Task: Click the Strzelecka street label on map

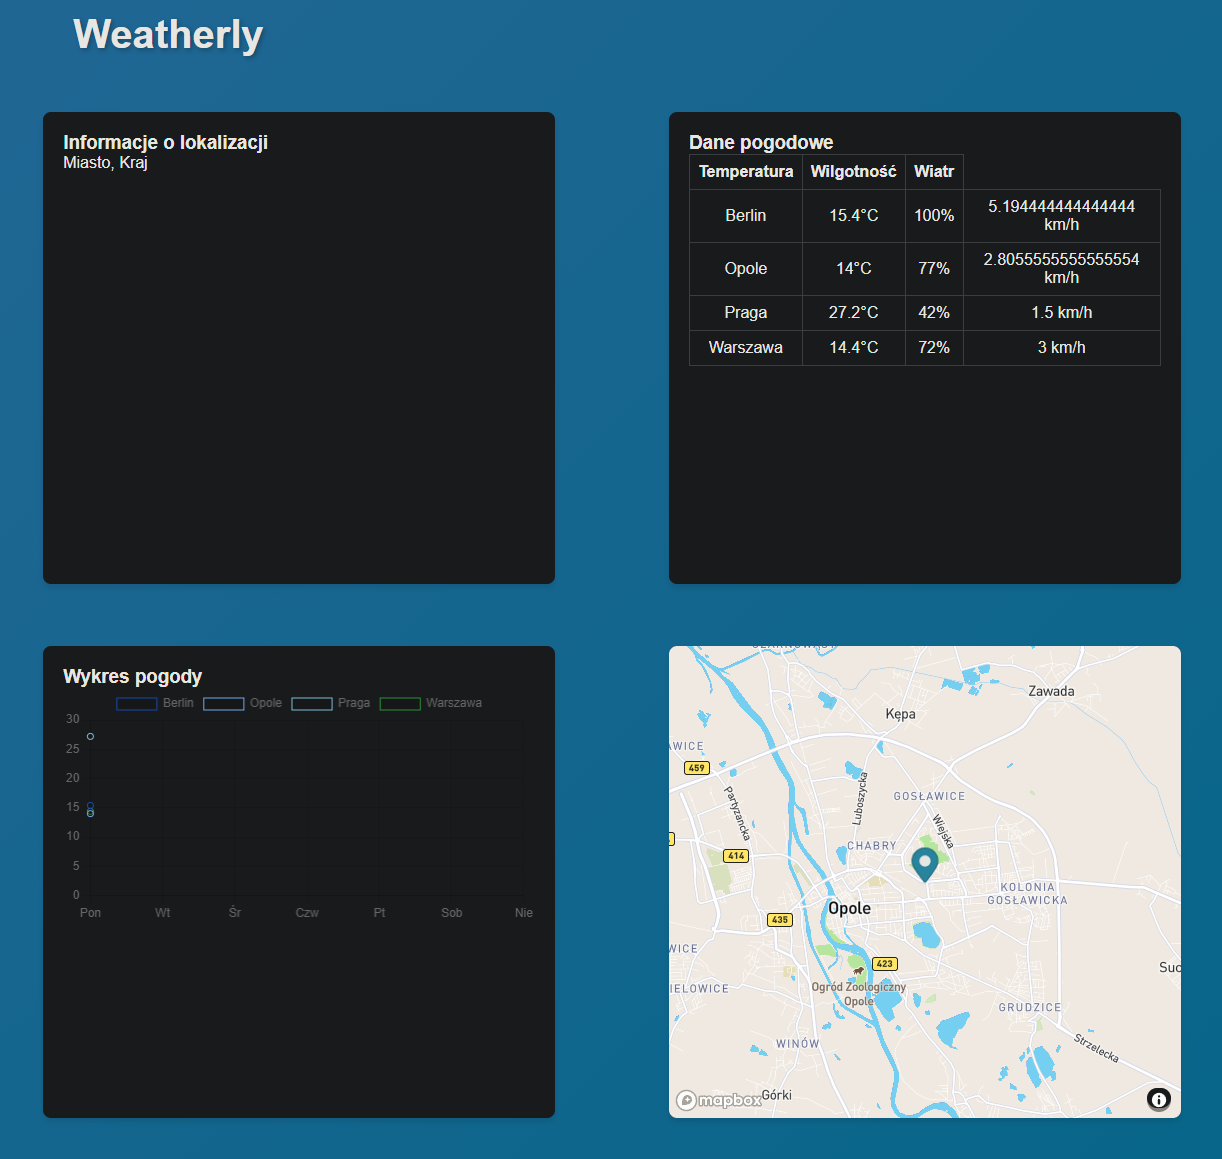Action: pos(1096,1048)
